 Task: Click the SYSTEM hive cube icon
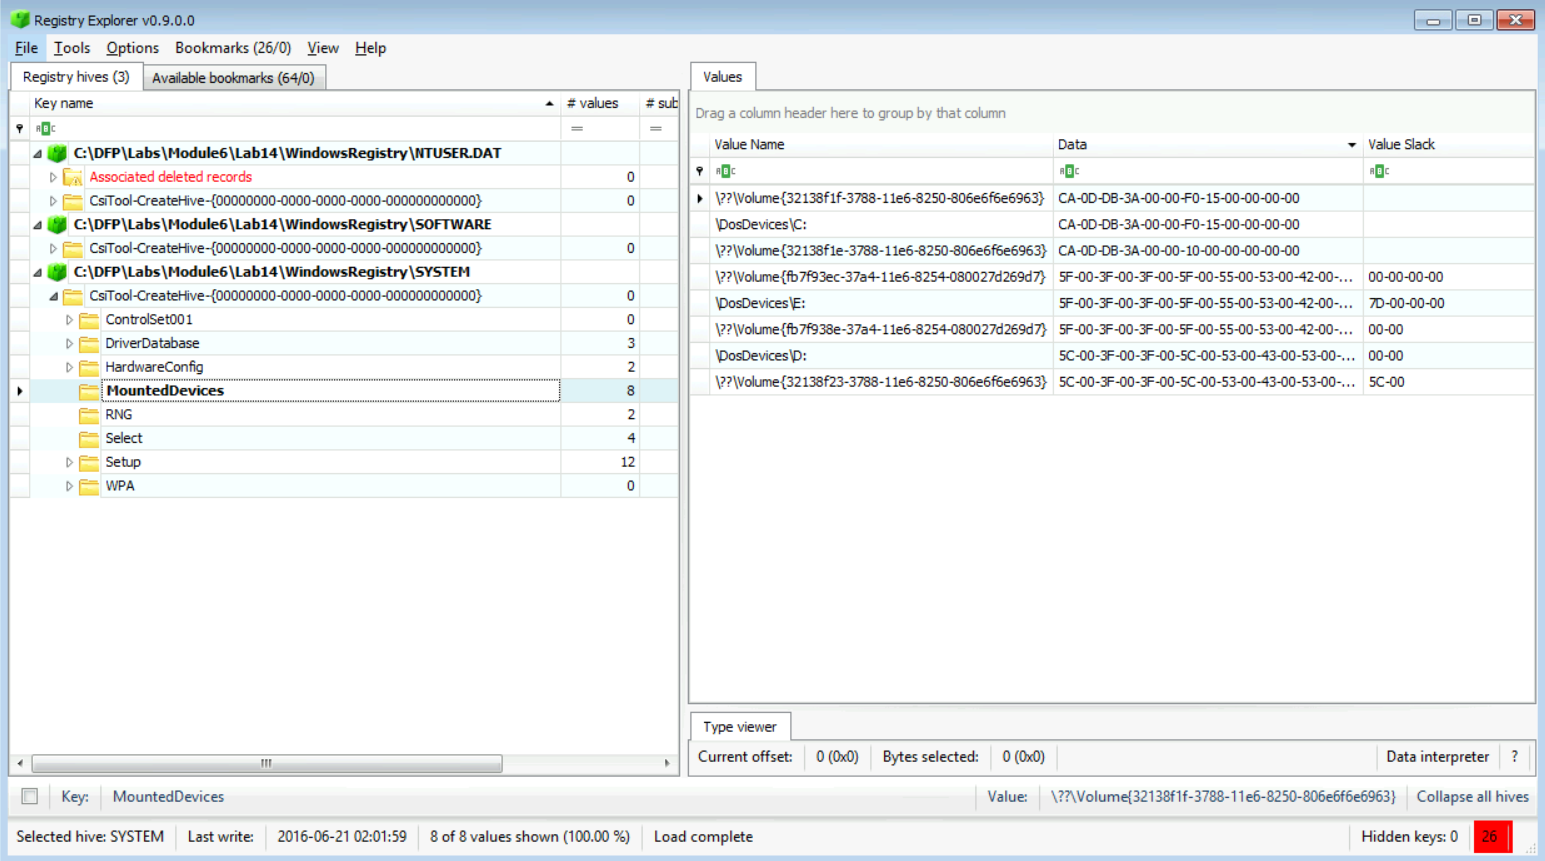(57, 272)
